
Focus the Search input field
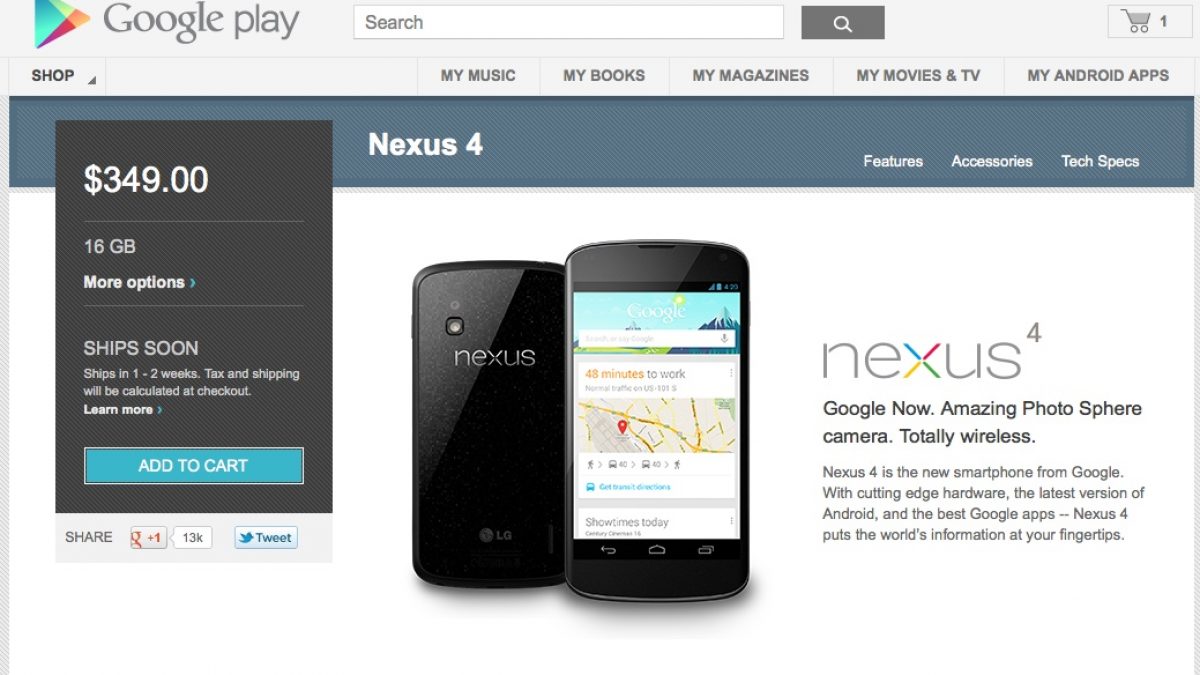tap(568, 22)
